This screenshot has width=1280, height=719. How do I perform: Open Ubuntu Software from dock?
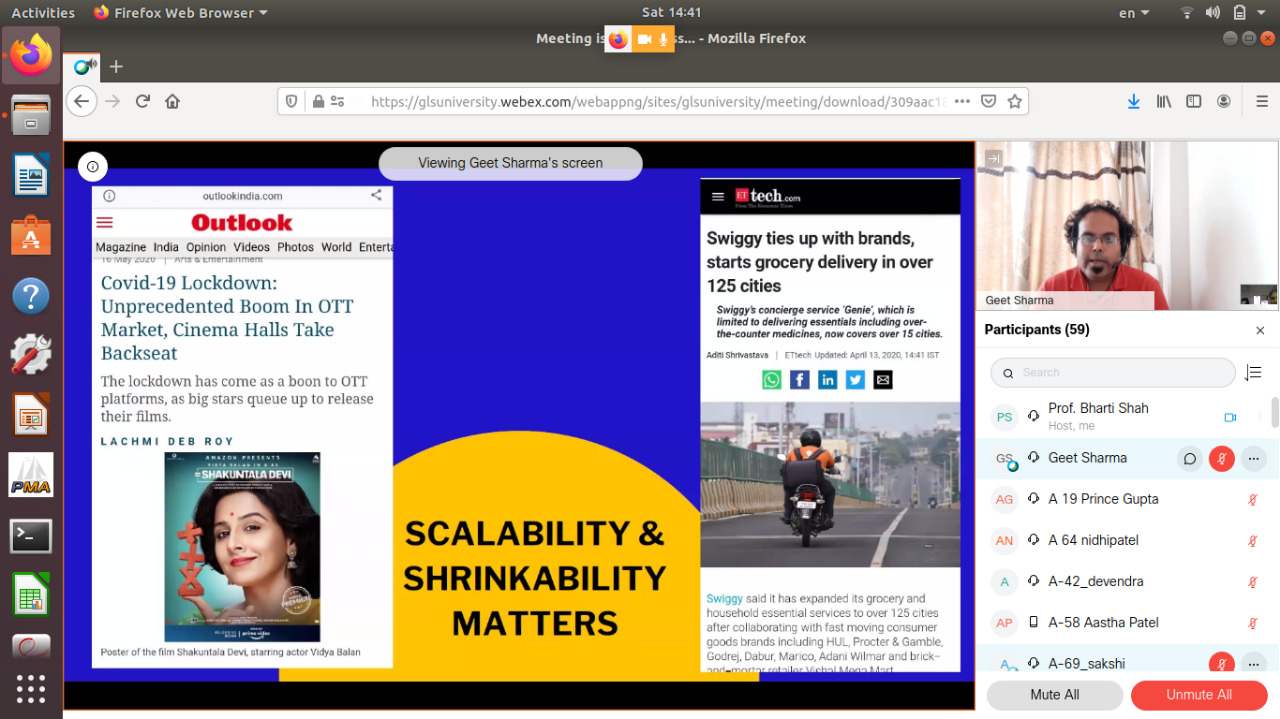pos(31,235)
